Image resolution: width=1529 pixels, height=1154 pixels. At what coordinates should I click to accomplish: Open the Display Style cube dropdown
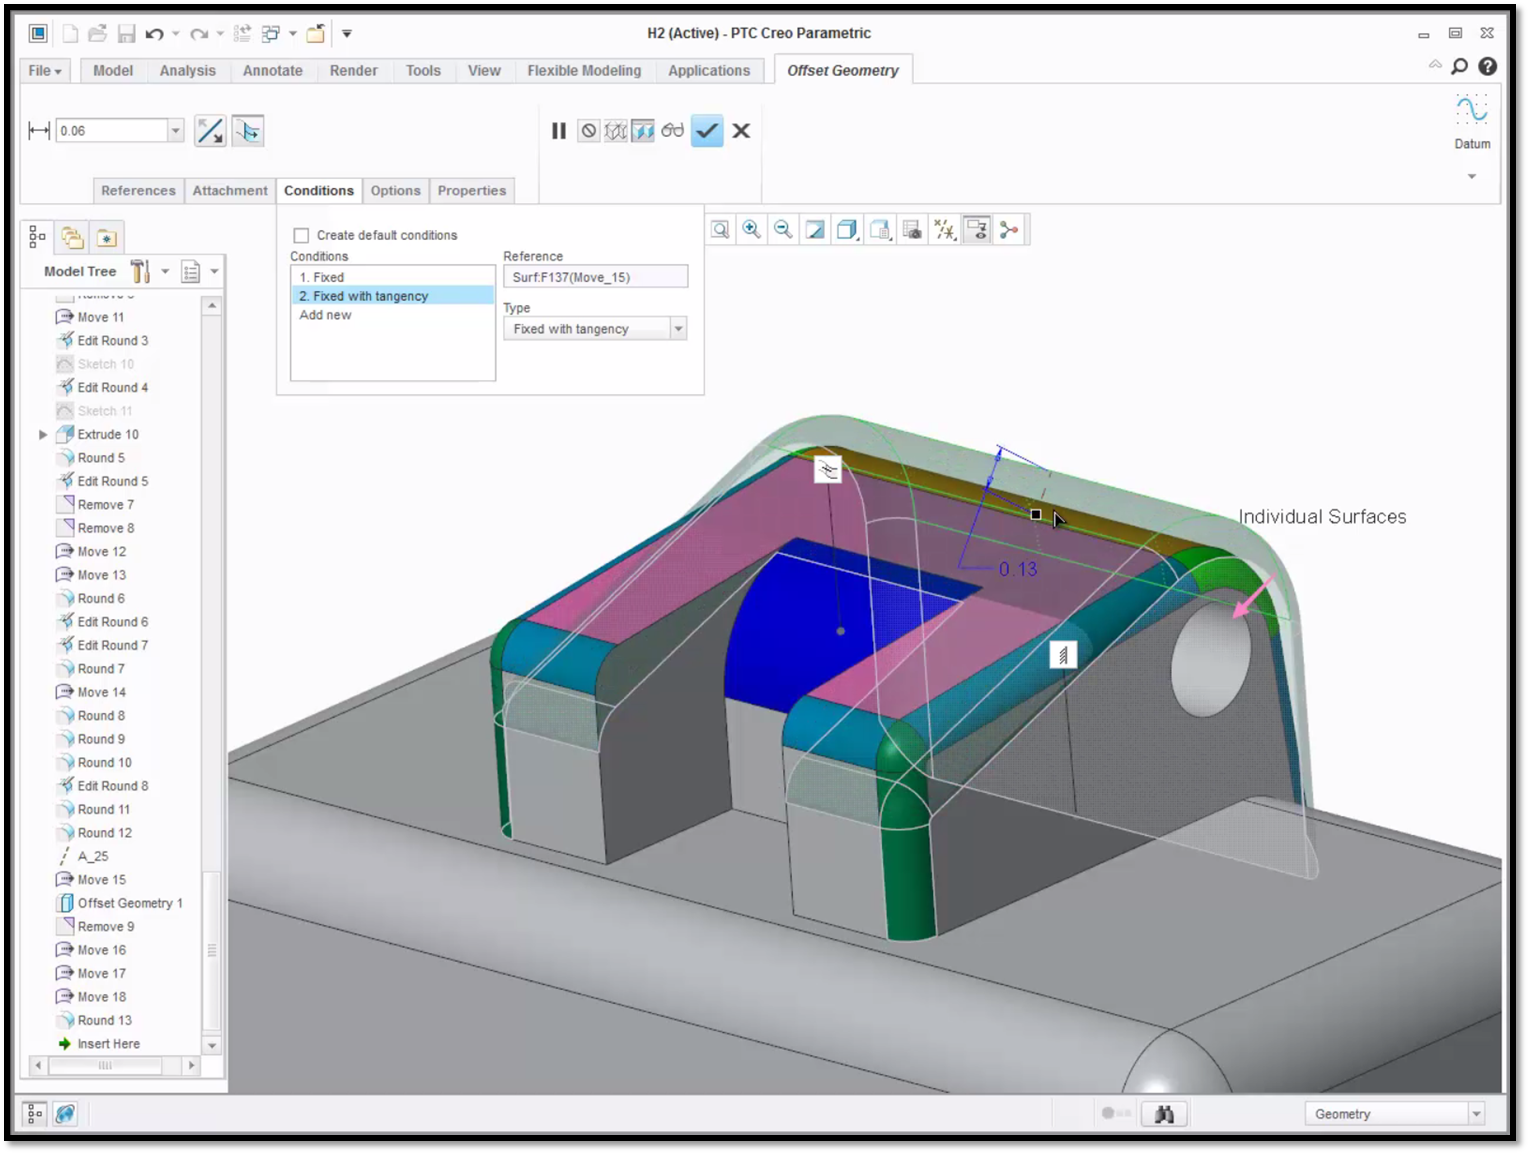[x=848, y=230]
